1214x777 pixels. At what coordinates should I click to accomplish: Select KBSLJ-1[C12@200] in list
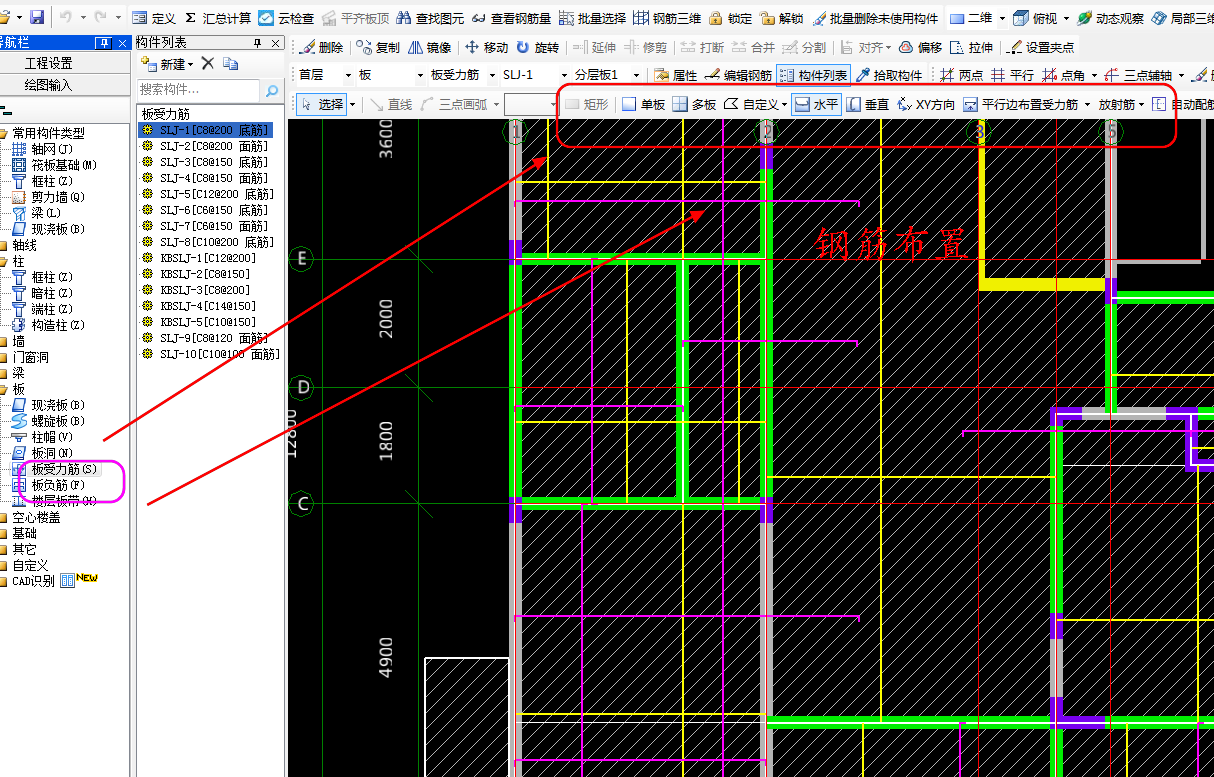point(208,258)
